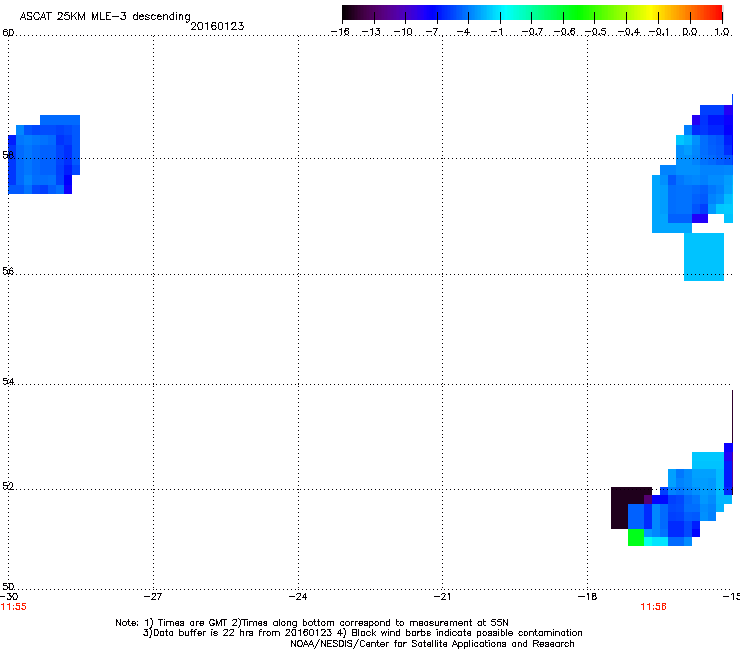Select the colorbar label -1
Viewport: 740px width, 650px height.
click(496, 32)
